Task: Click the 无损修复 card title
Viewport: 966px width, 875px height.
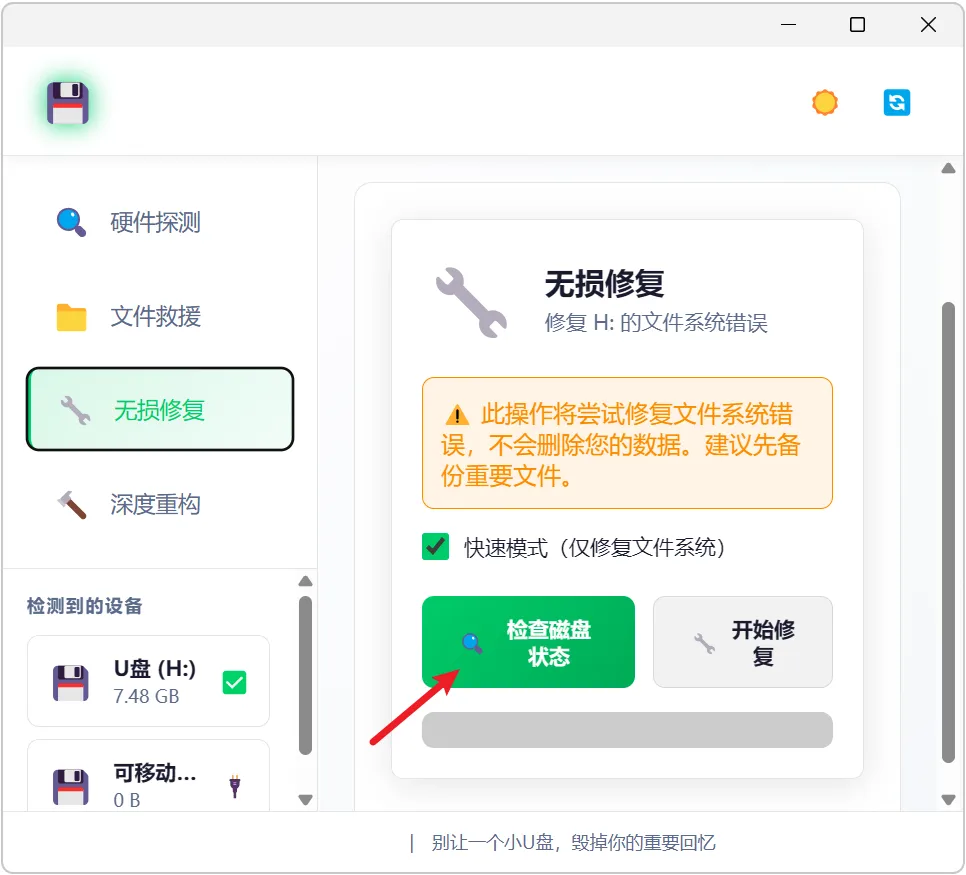Action: 604,283
